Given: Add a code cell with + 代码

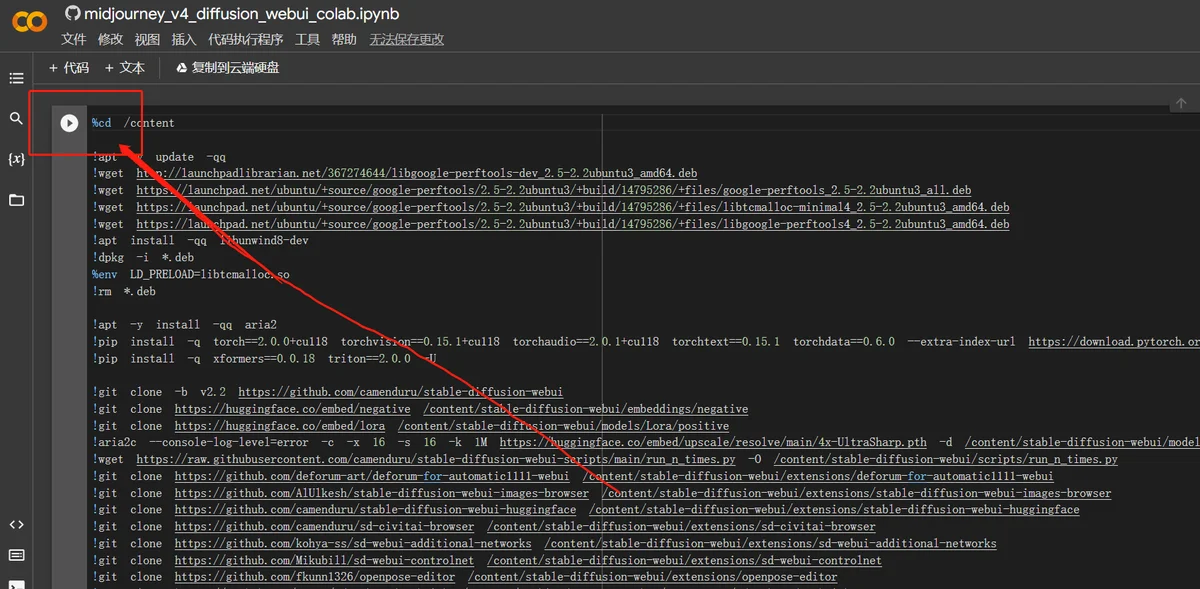Looking at the screenshot, I should coord(69,68).
